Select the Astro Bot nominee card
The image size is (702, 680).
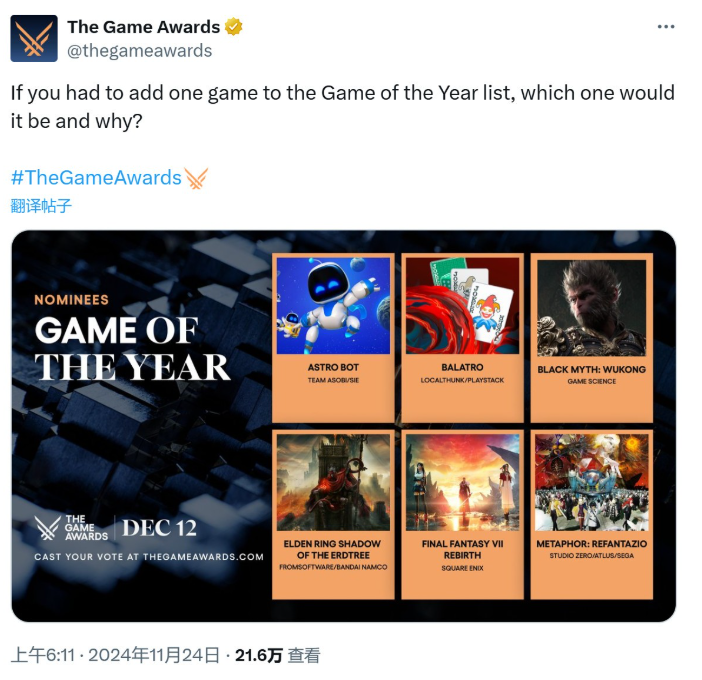[x=333, y=338]
